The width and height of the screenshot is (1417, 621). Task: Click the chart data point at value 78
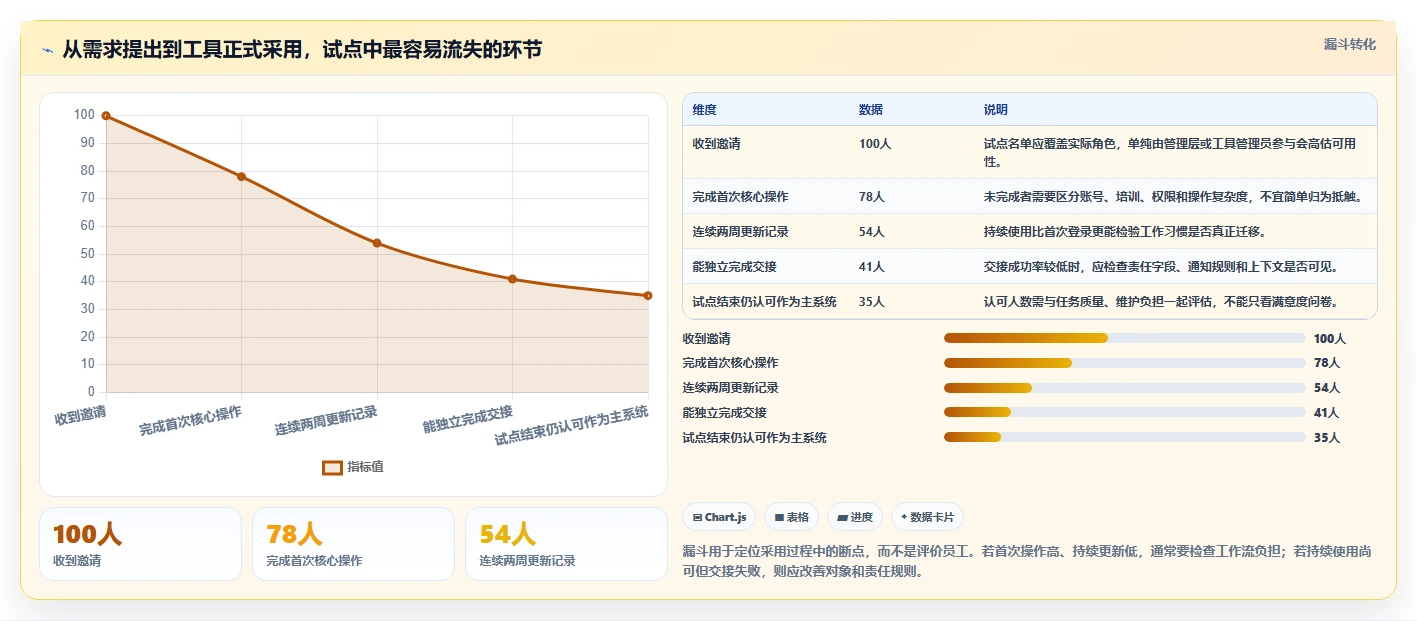(x=241, y=177)
